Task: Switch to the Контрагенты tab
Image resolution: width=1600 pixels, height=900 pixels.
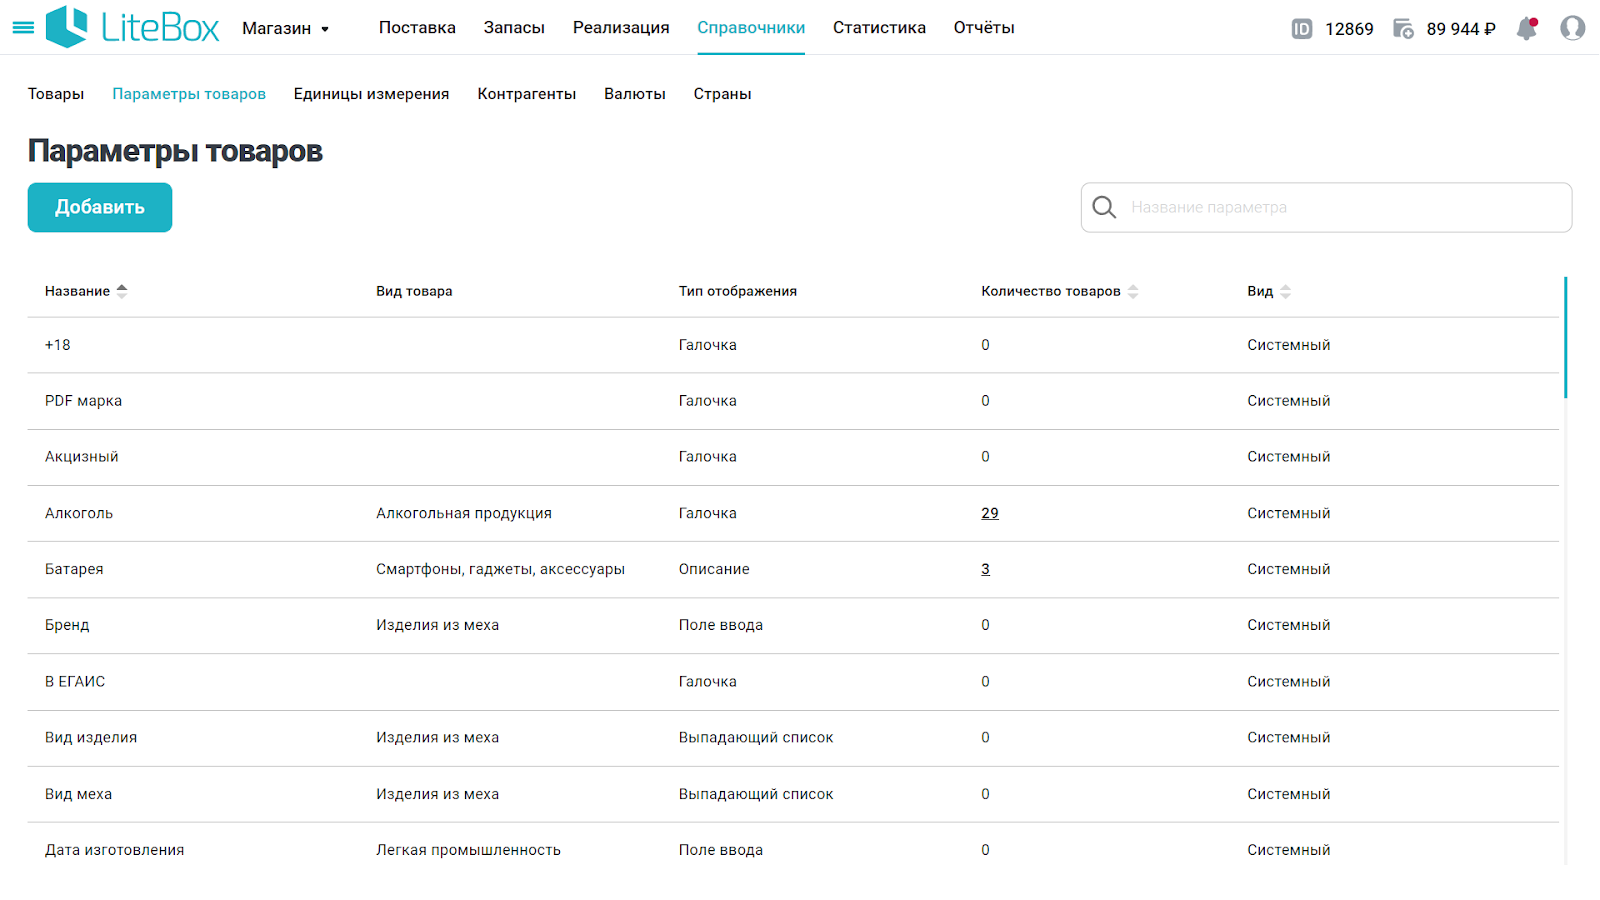Action: point(527,94)
